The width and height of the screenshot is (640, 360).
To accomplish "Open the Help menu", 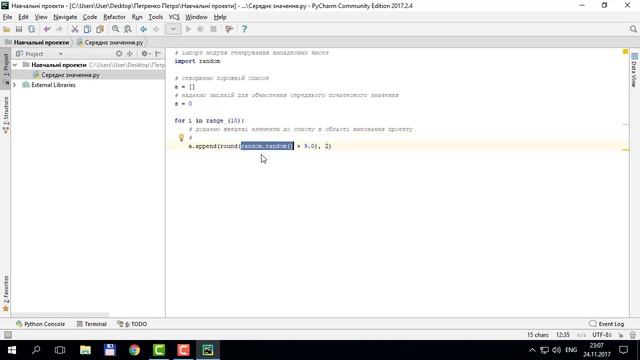I will [220, 17].
